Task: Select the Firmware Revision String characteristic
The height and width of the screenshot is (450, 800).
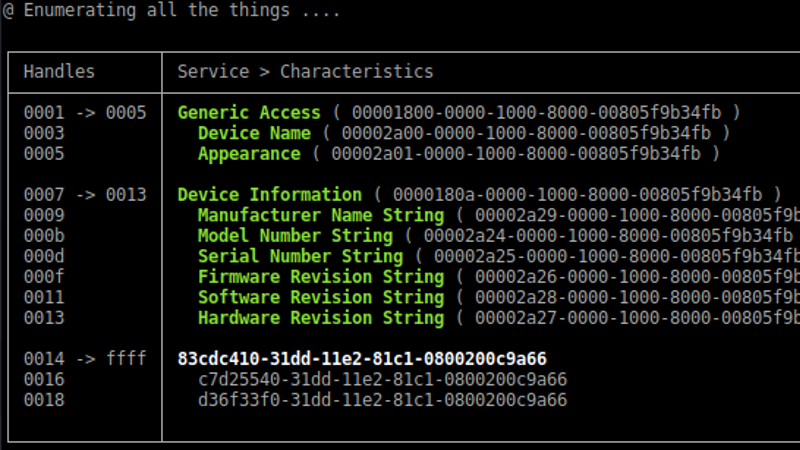Action: point(320,277)
